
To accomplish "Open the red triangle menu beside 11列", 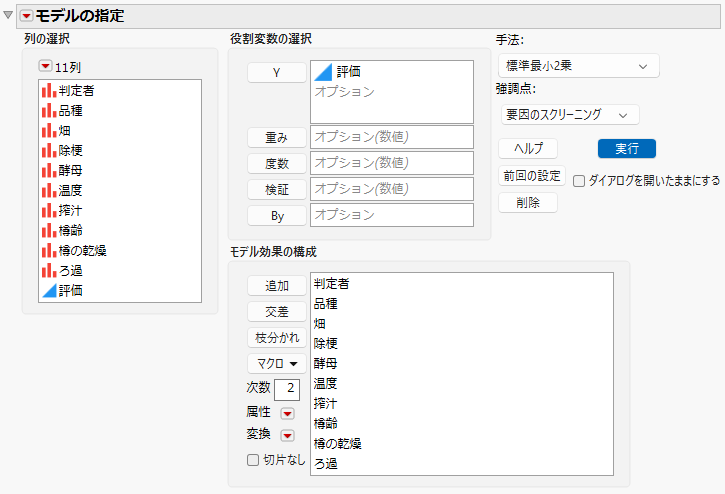I will [x=45, y=66].
